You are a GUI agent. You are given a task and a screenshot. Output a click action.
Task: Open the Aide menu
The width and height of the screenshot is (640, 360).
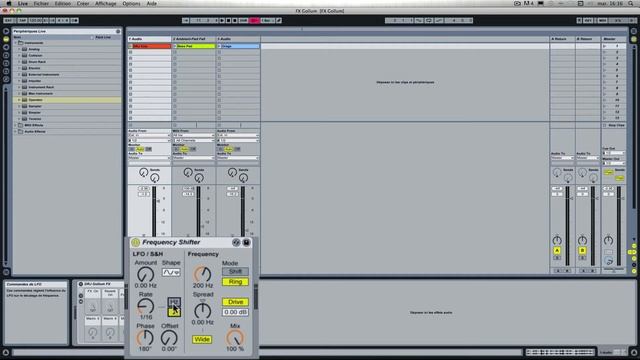151,3
